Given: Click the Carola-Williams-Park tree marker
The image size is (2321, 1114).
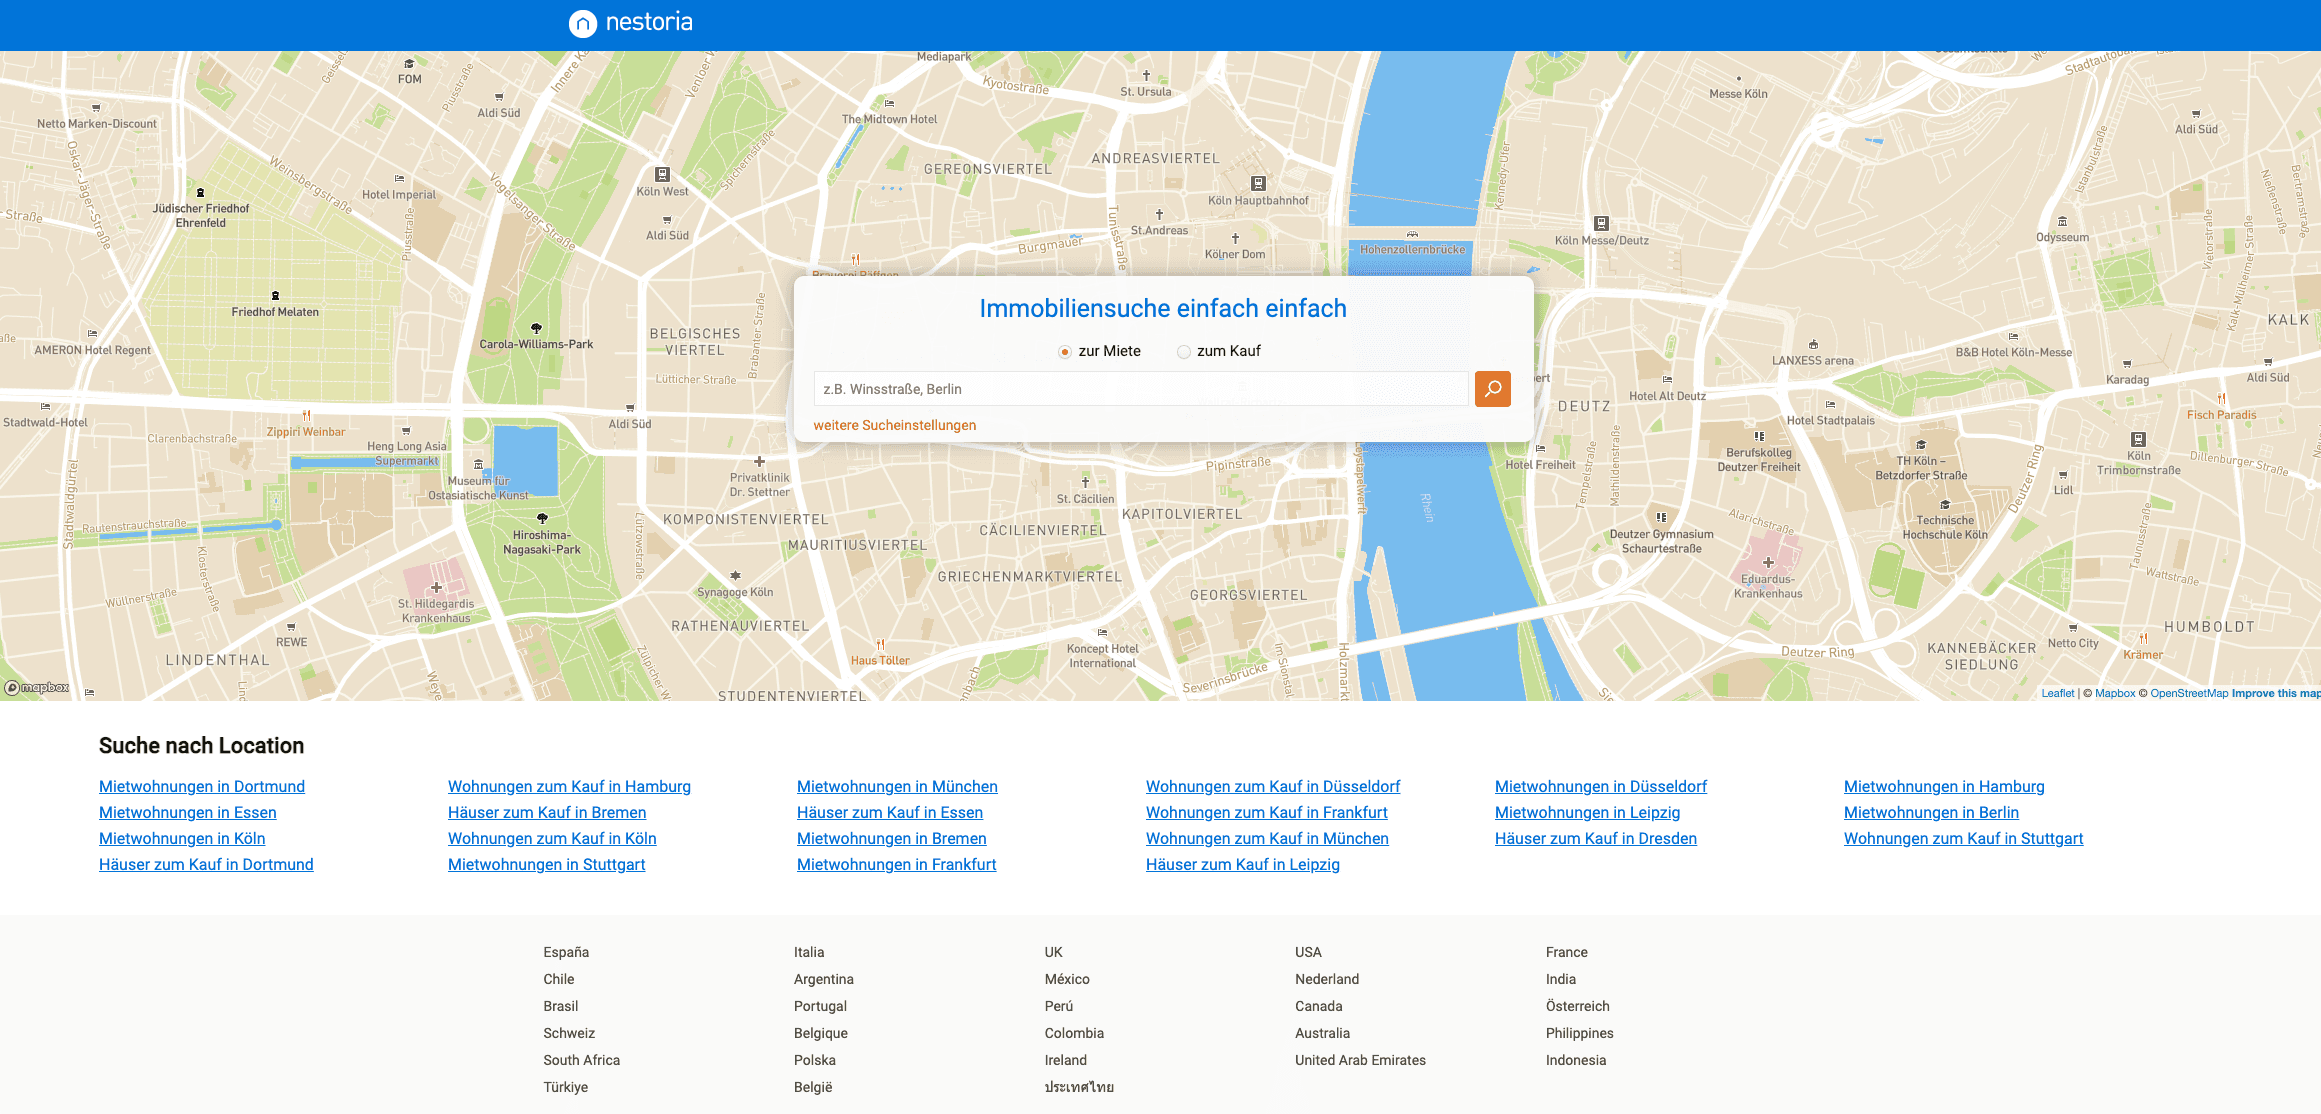Looking at the screenshot, I should point(536,329).
